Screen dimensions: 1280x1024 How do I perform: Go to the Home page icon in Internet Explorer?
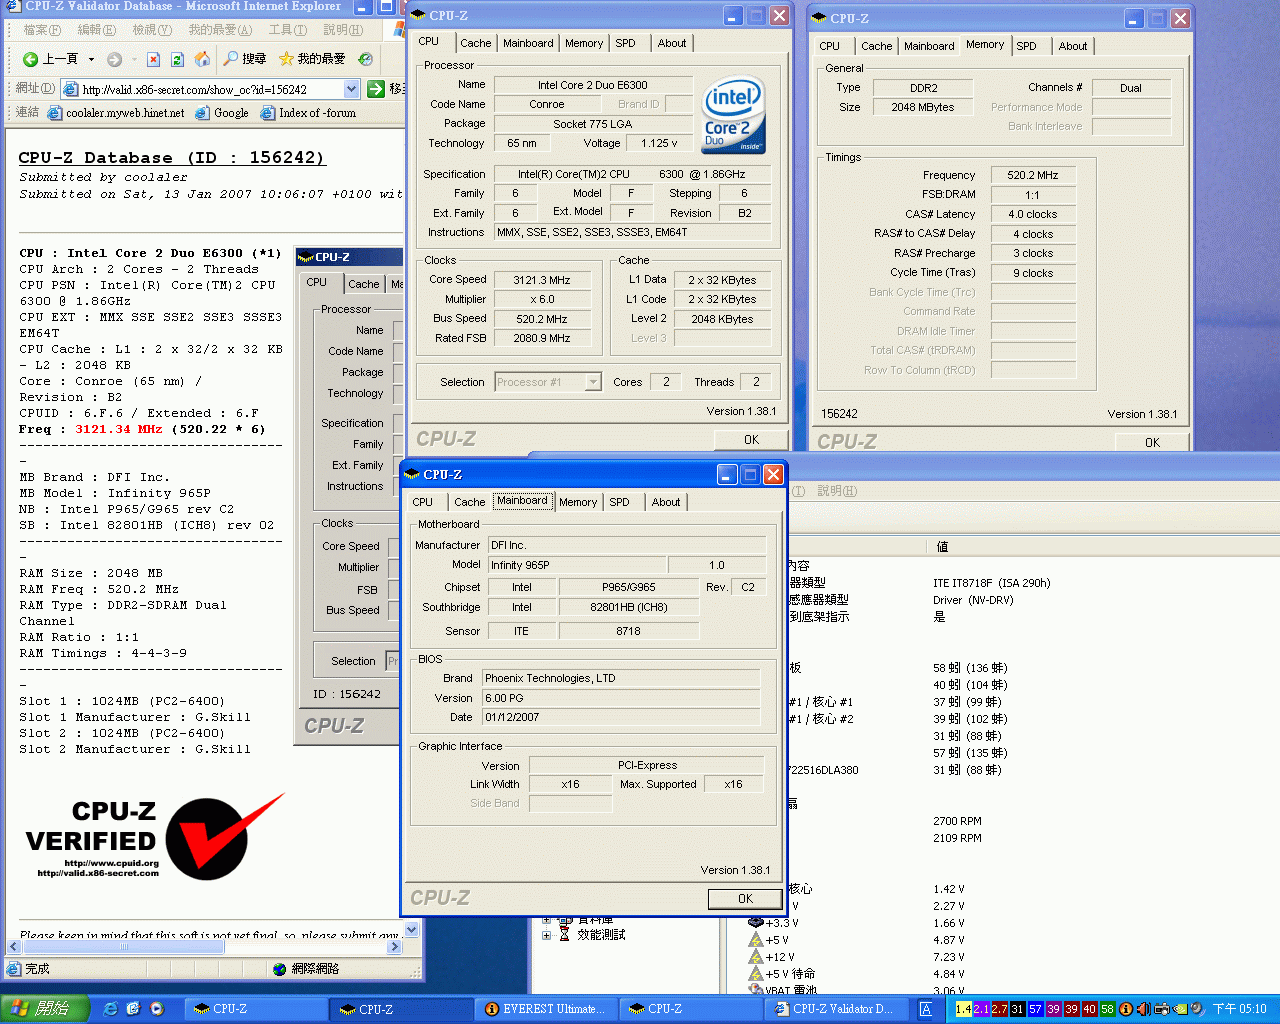[202, 59]
